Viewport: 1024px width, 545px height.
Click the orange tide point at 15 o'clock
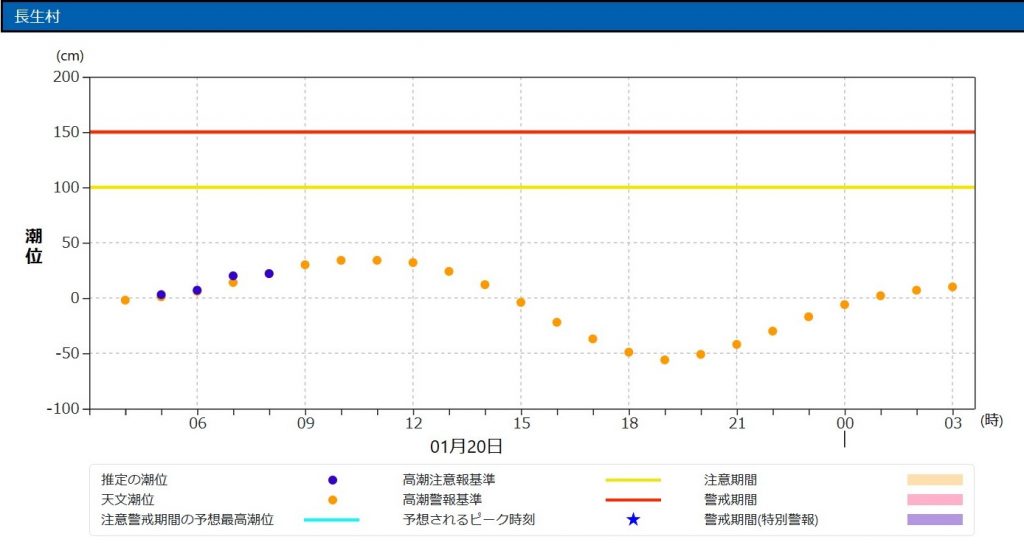(520, 302)
